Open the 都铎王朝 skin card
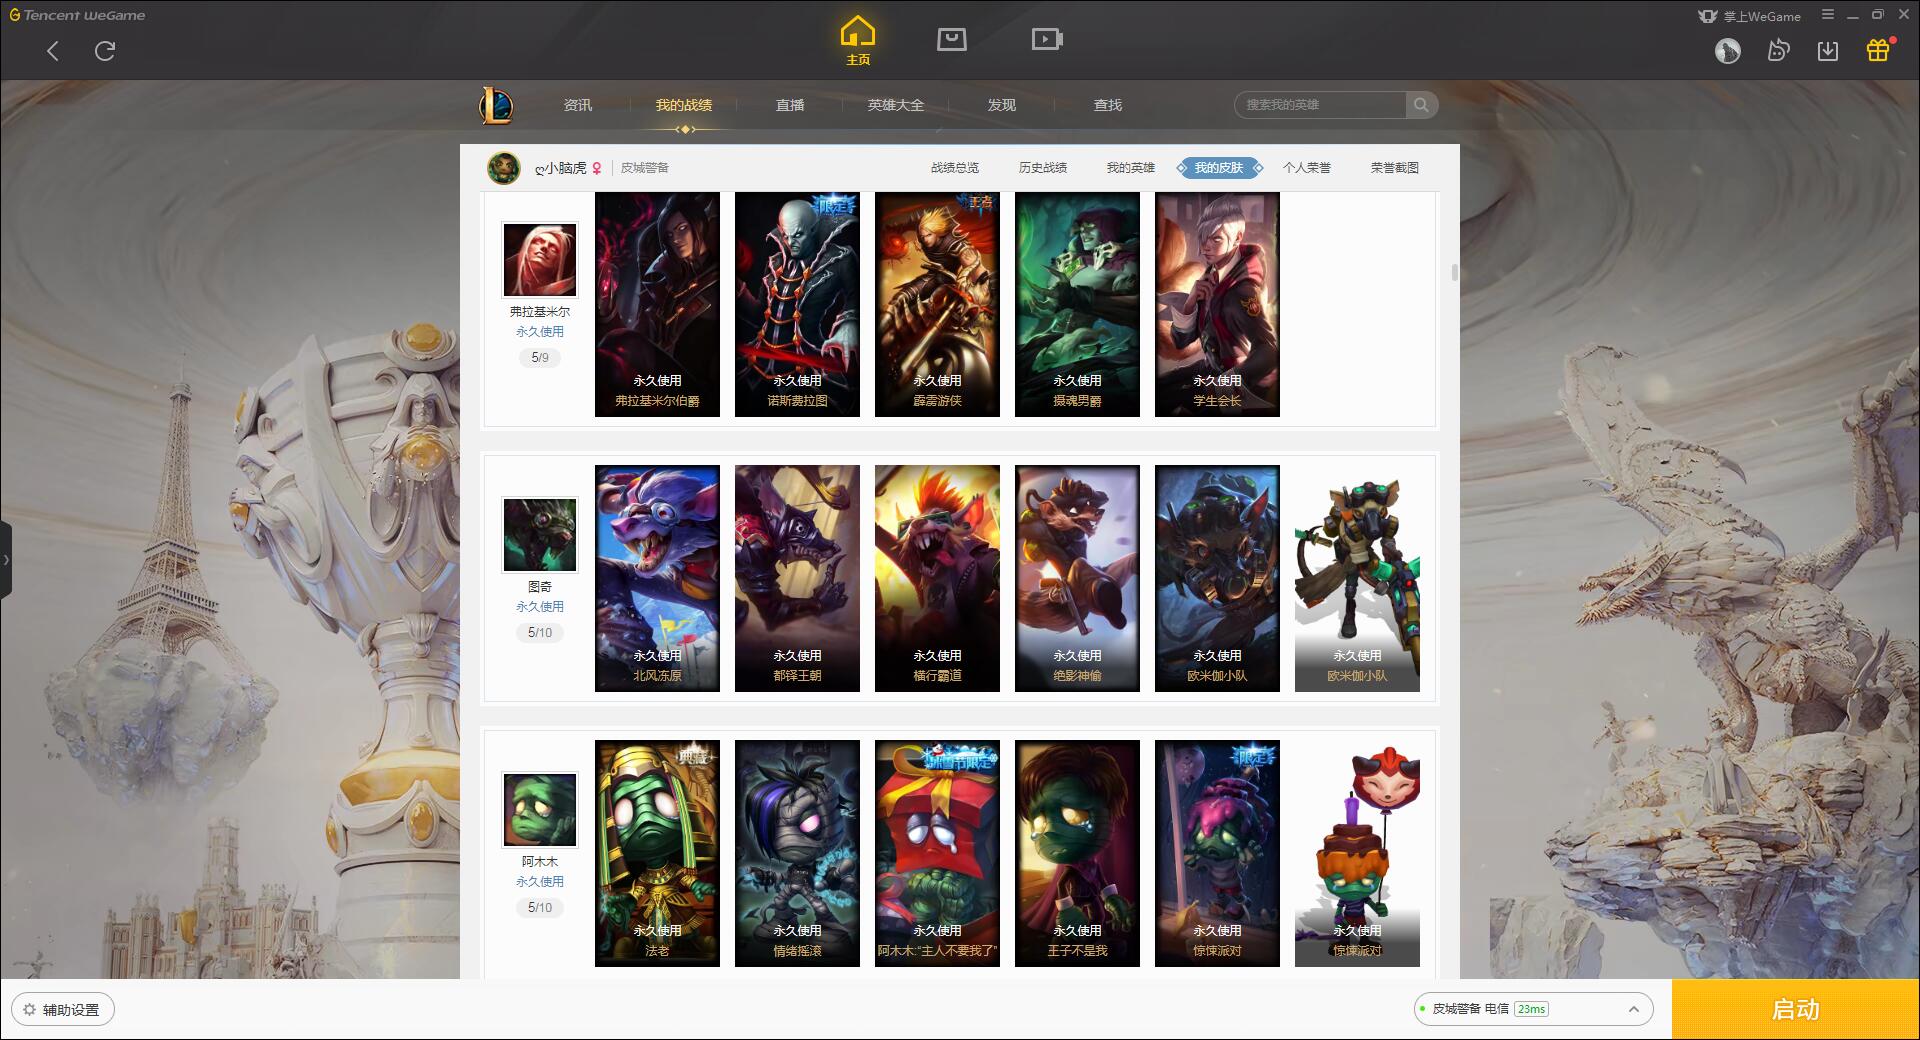The height and width of the screenshot is (1040, 1920). point(797,578)
